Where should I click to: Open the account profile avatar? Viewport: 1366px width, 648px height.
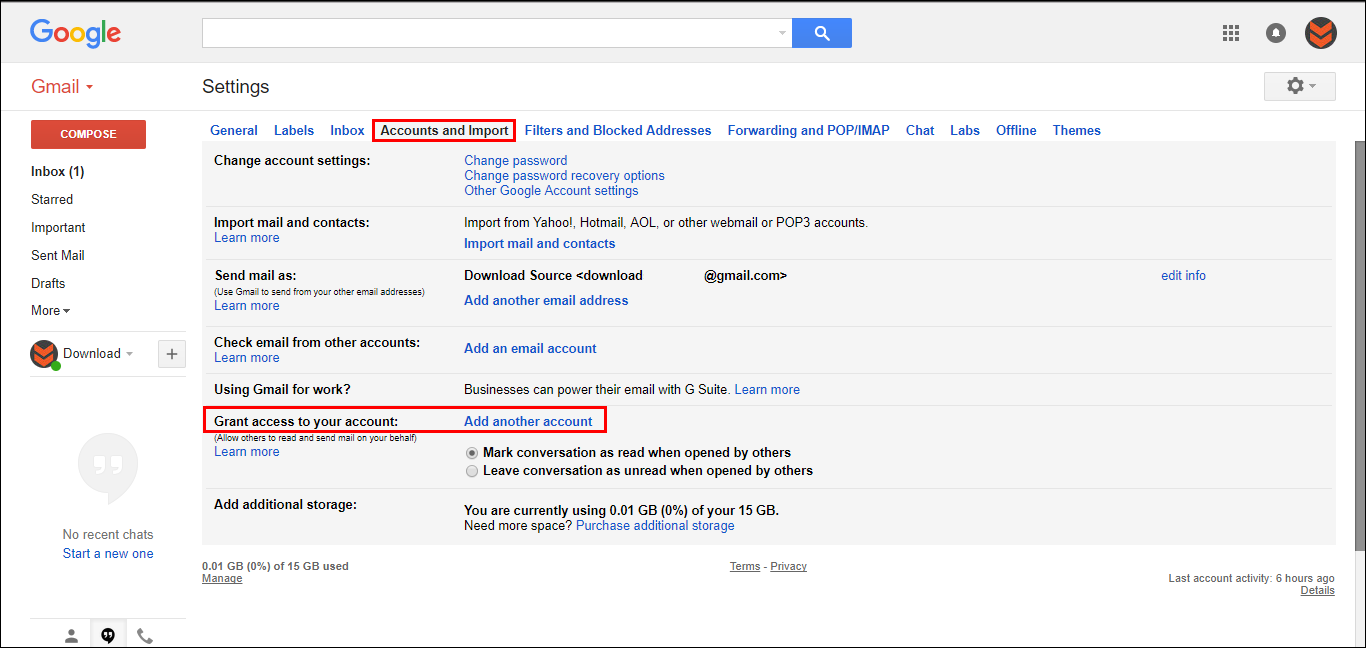1321,33
